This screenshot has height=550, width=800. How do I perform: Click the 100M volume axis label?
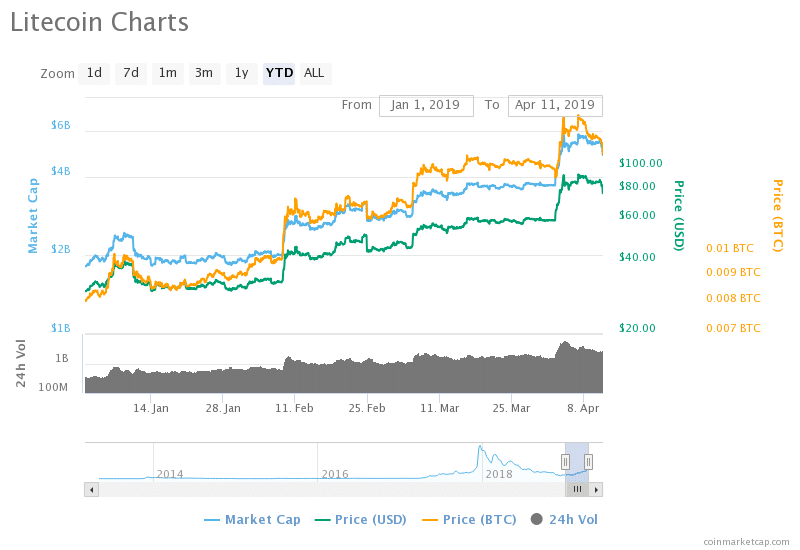(53, 388)
